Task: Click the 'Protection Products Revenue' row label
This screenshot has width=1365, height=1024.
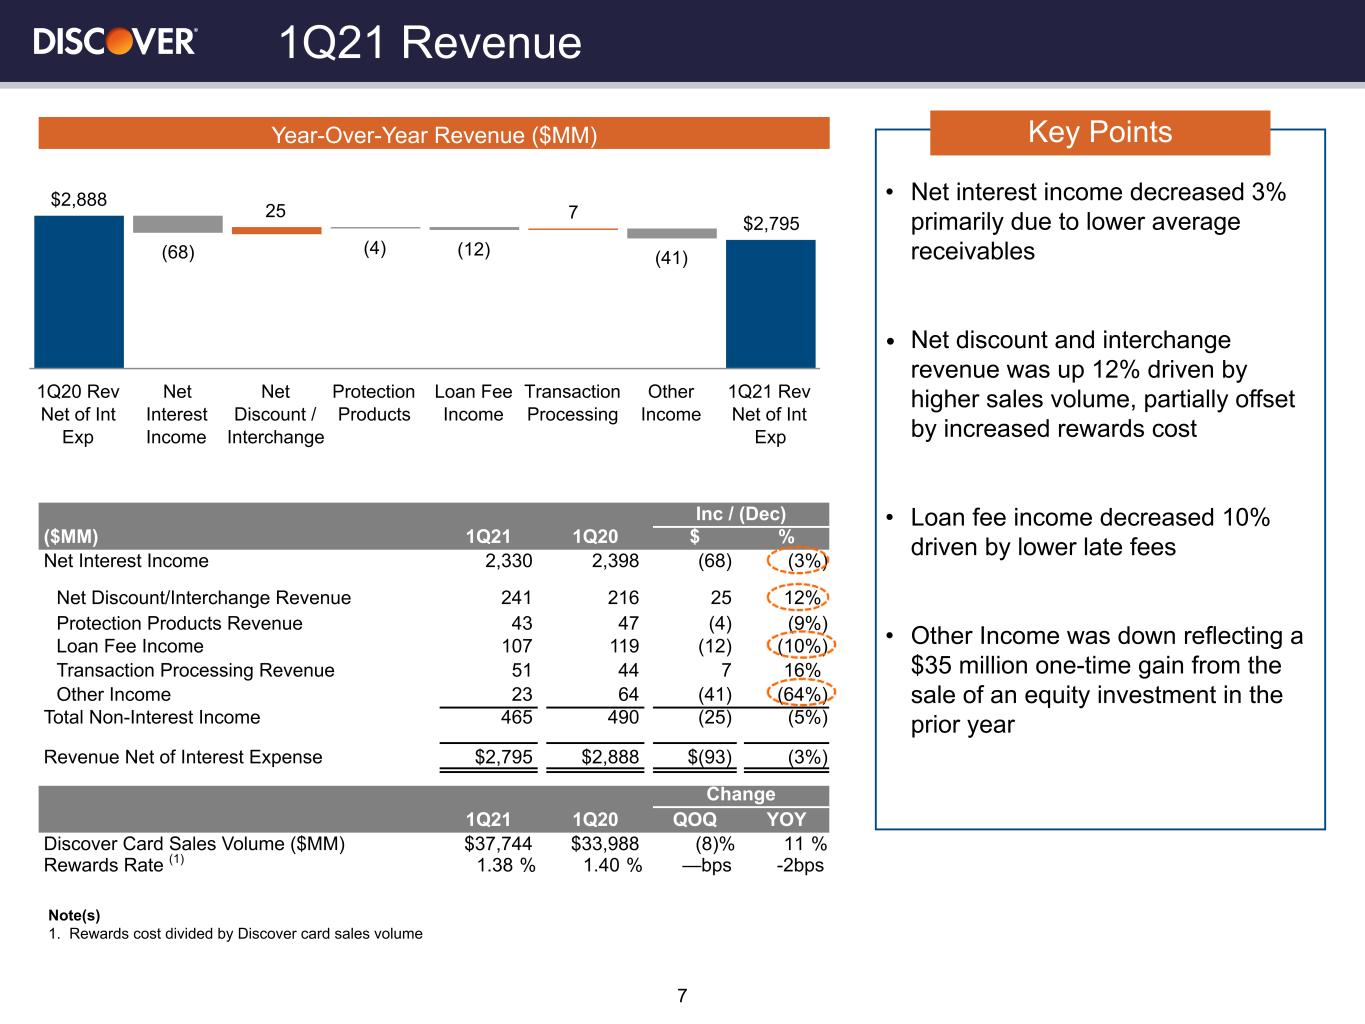Action: [179, 624]
